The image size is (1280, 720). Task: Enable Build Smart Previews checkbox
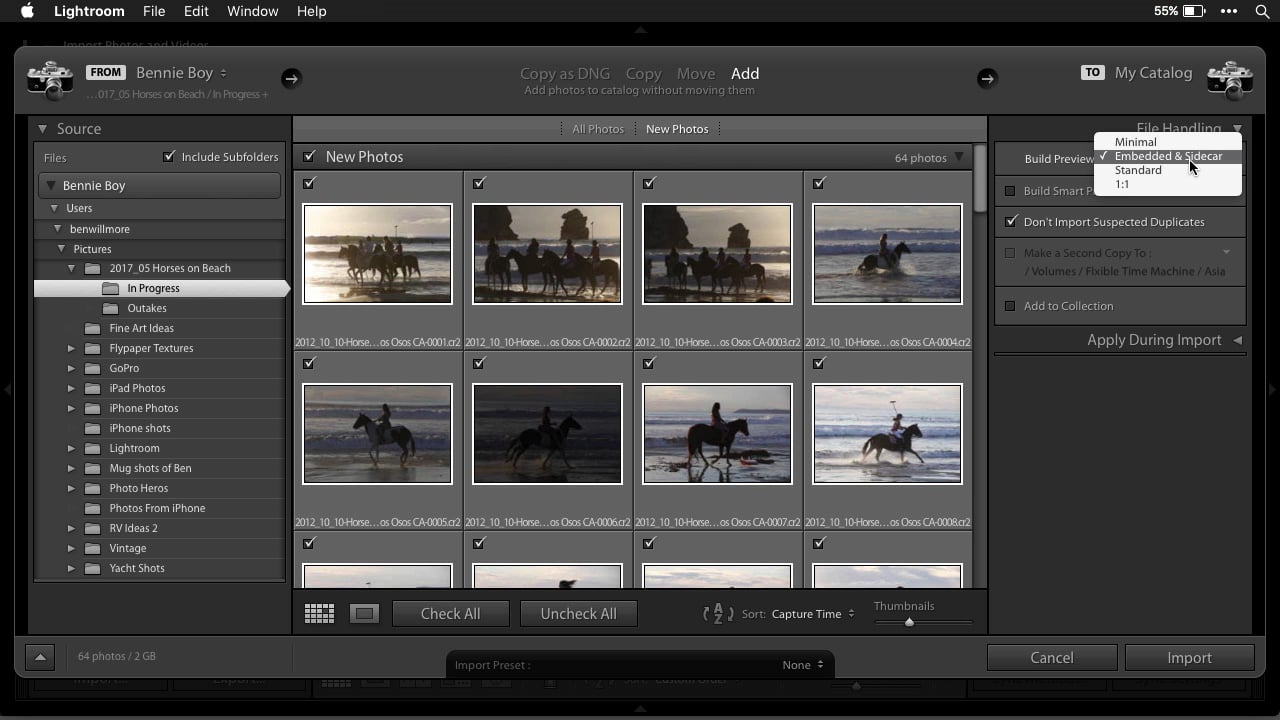coord(1010,191)
